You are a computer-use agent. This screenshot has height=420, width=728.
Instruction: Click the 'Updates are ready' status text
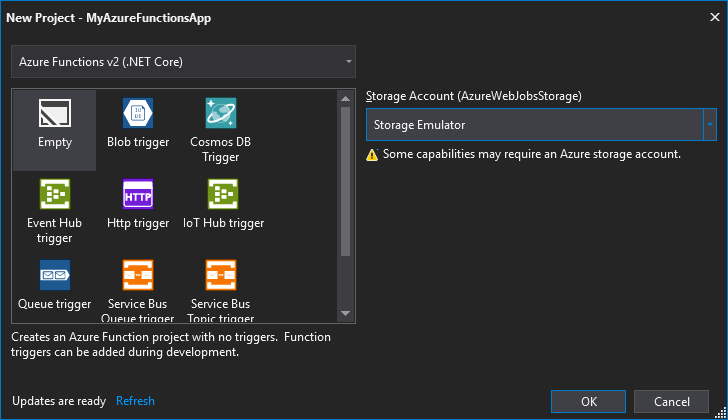(x=59, y=401)
